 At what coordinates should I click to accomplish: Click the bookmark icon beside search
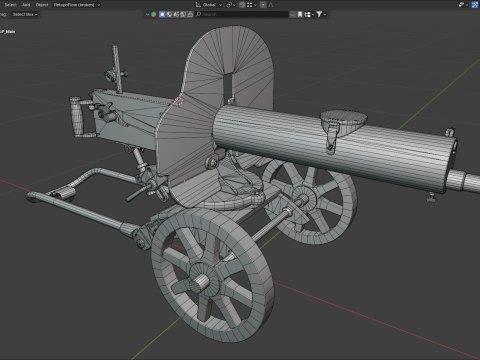pos(300,14)
